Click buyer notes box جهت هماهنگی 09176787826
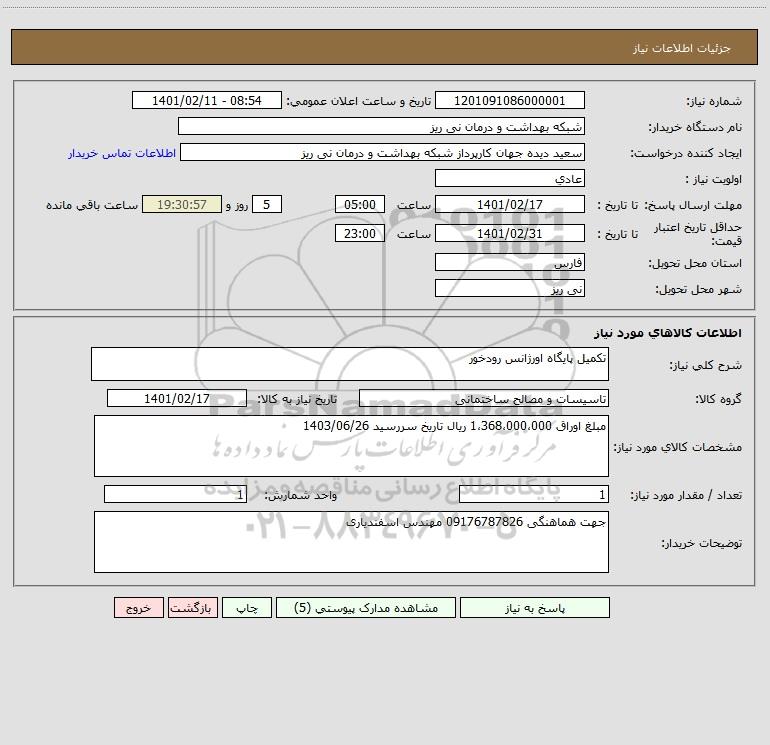This screenshot has width=770, height=745. point(351,542)
